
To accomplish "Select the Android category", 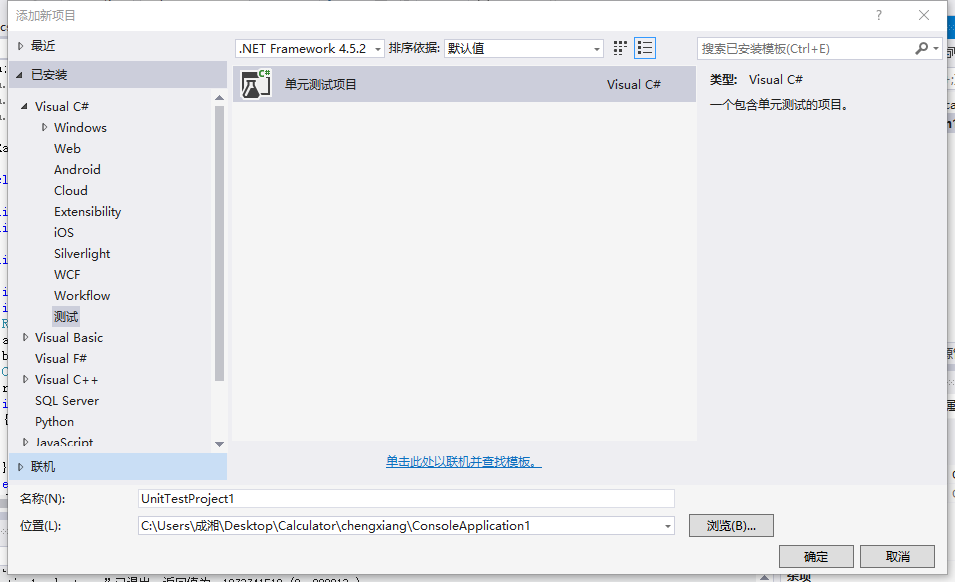I will click(x=75, y=169).
